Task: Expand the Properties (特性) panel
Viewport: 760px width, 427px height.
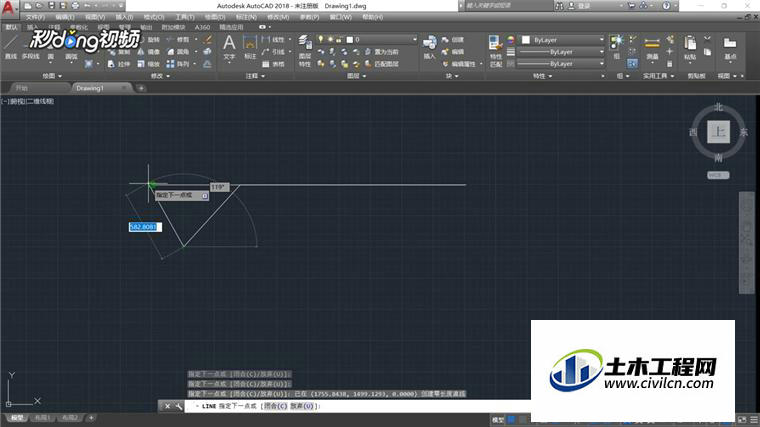Action: pyautogui.click(x=542, y=76)
